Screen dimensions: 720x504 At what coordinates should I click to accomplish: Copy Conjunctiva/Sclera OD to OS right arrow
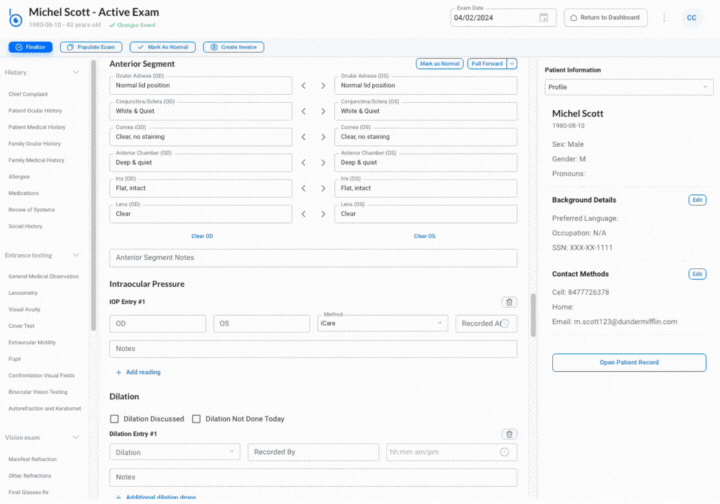click(323, 112)
